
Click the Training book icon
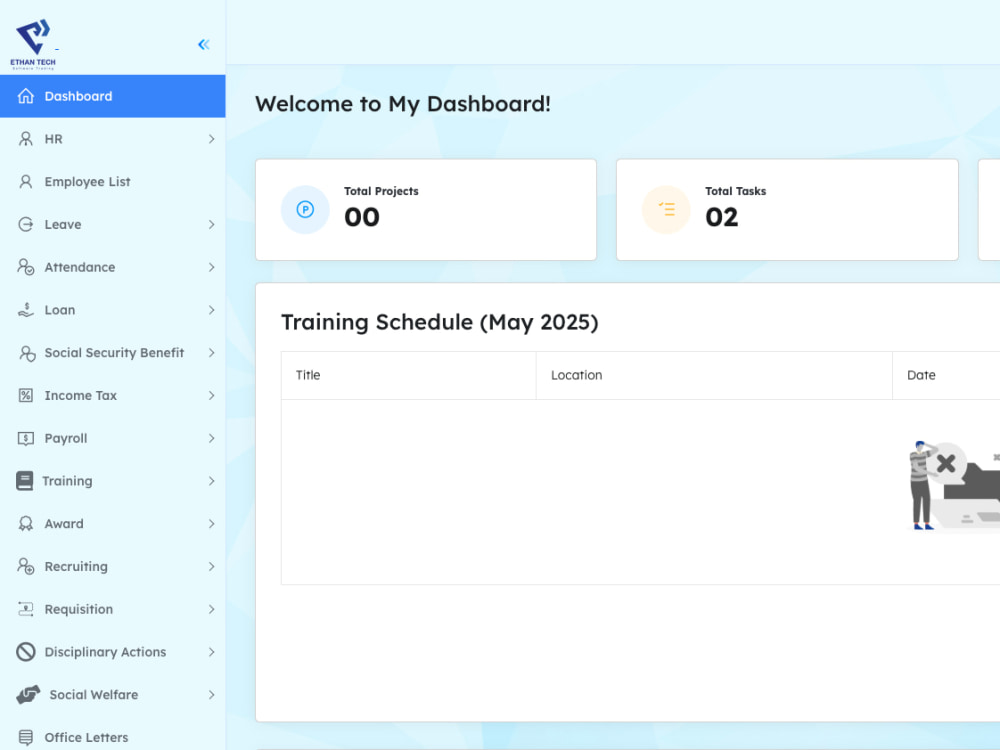pos(24,481)
